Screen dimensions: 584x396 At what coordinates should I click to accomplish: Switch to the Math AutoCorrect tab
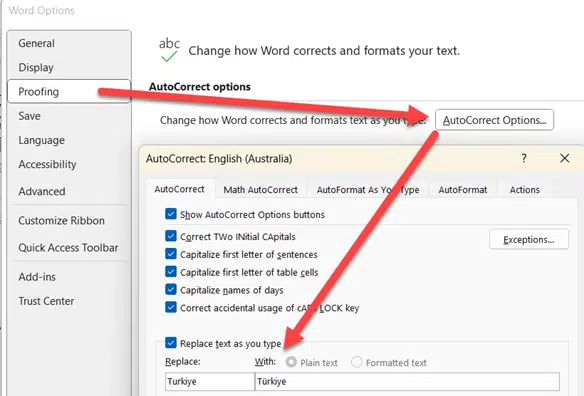pyautogui.click(x=260, y=190)
